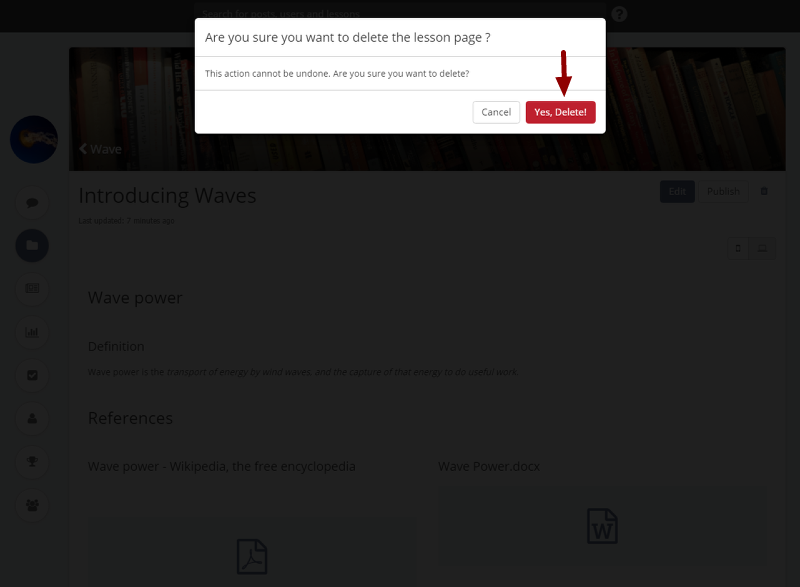
Task: Open the checkmark tasks sidebar icon
Action: click(32, 375)
